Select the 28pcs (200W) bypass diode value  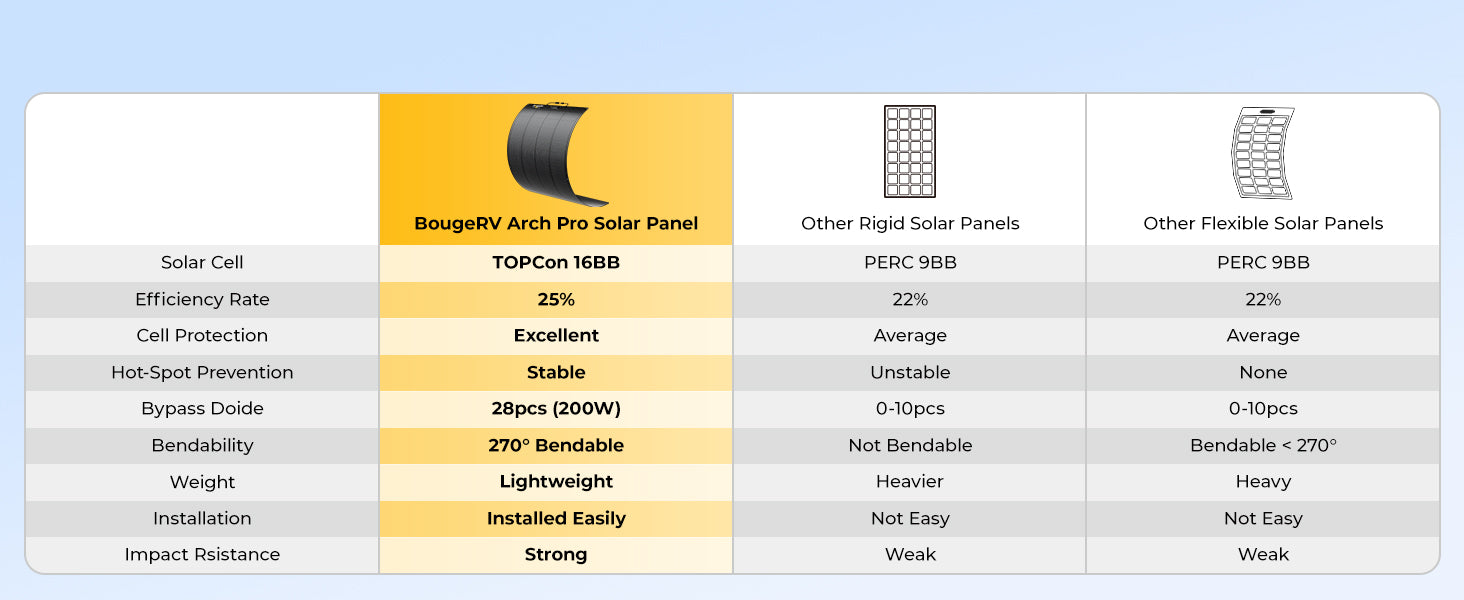556,409
